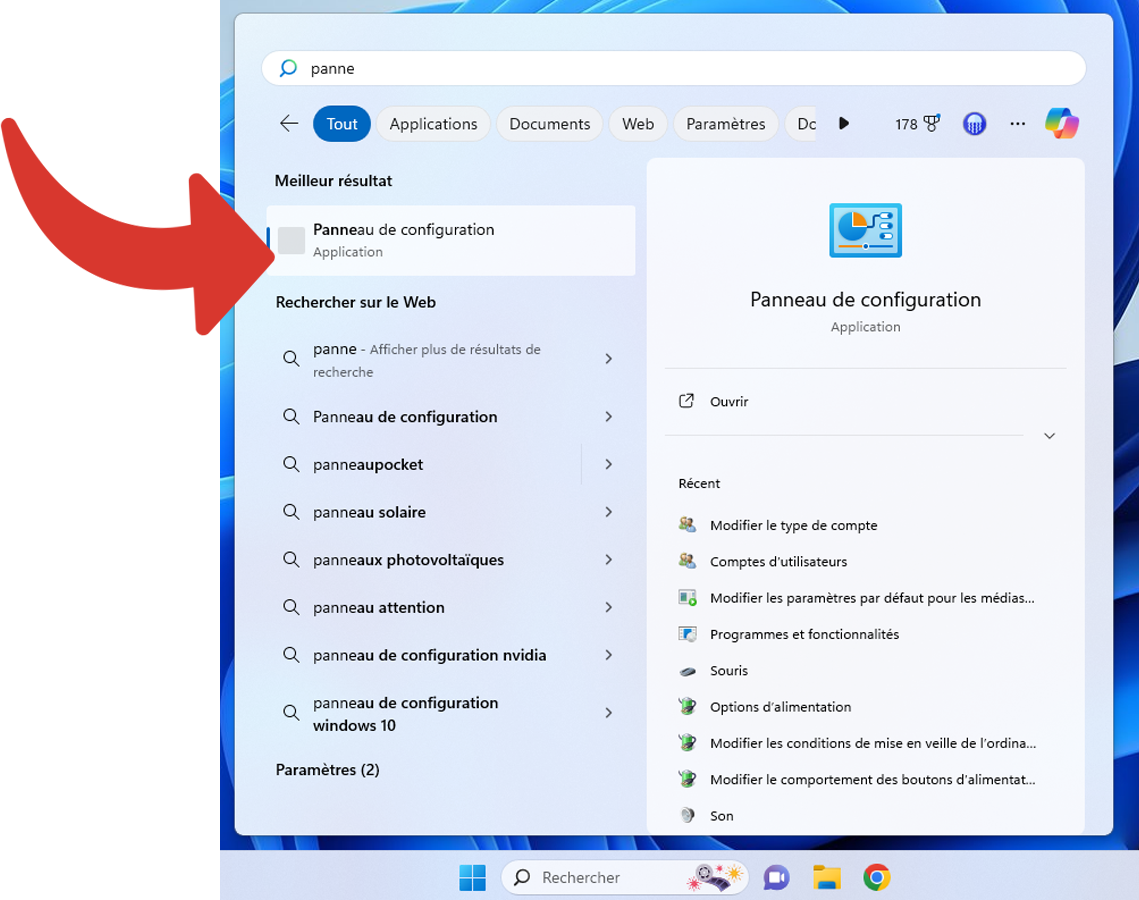Select suggestion 'panneau de configuration nvidia'
1139x900 pixels.
pyautogui.click(x=429, y=655)
